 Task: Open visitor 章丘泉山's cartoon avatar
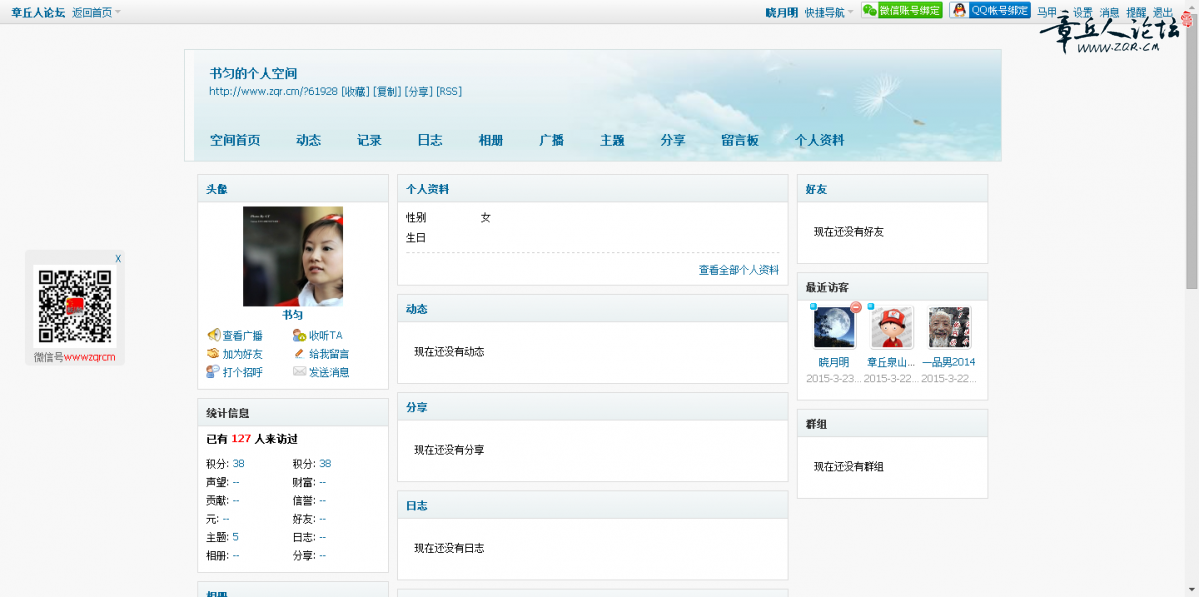click(892, 327)
